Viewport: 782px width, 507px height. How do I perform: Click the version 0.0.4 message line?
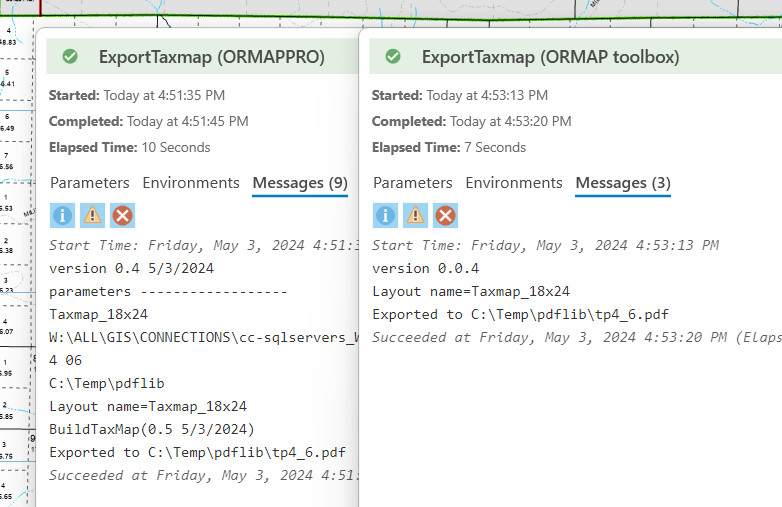tap(425, 268)
